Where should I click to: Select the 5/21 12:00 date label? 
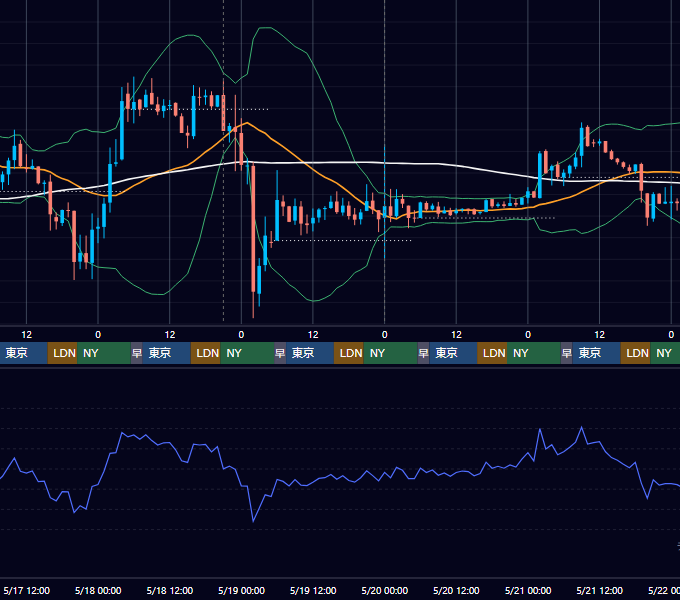click(x=599, y=590)
